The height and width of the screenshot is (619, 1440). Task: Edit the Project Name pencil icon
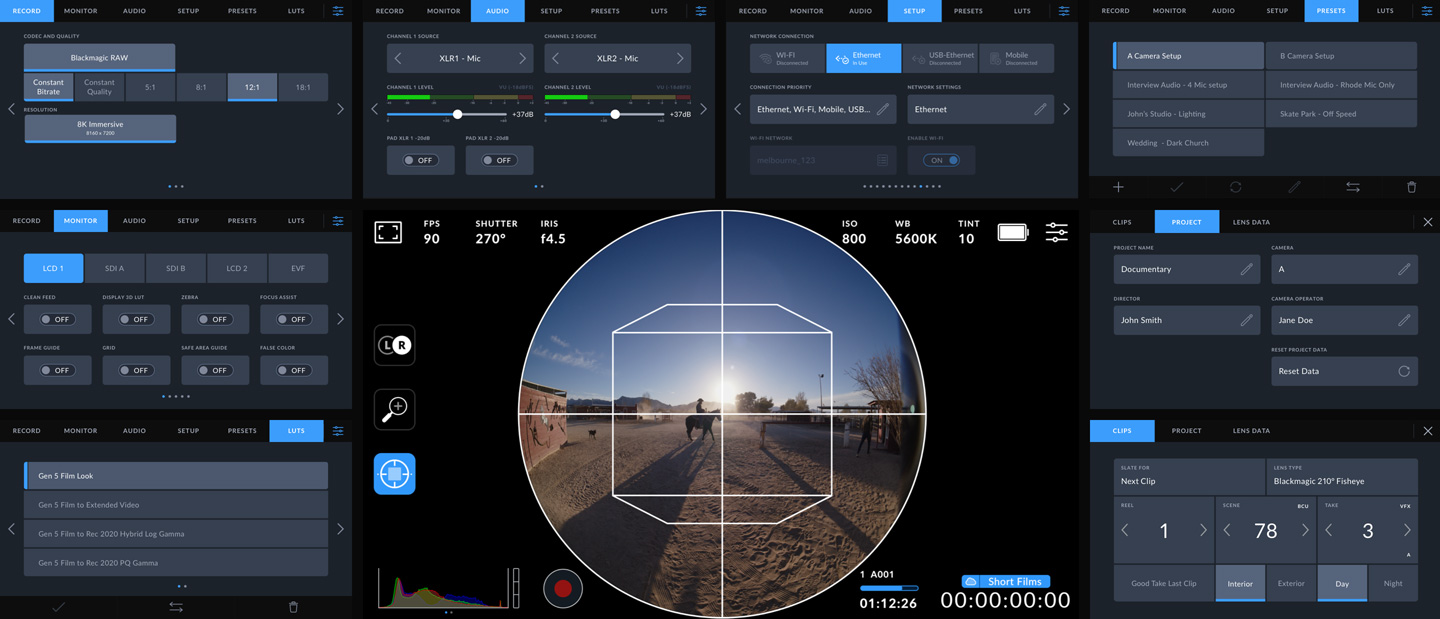pyautogui.click(x=1246, y=269)
